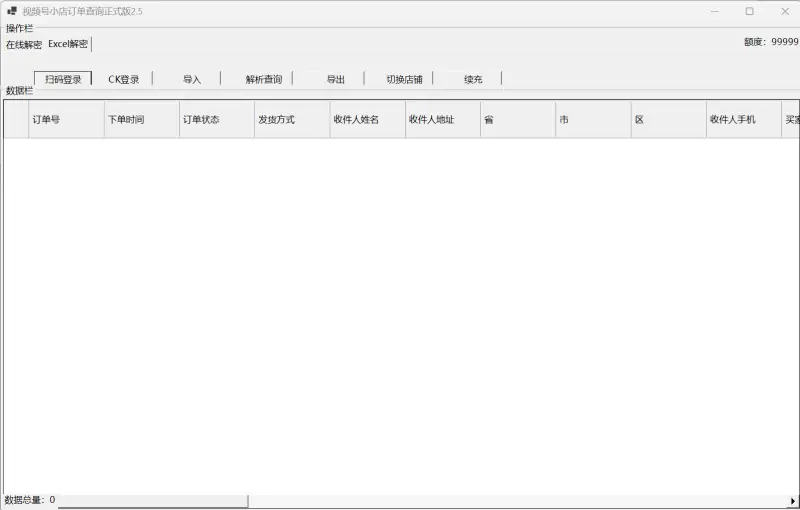The image size is (800, 510).
Task: Click the 下单时间 column header
Action: [x=141, y=119]
